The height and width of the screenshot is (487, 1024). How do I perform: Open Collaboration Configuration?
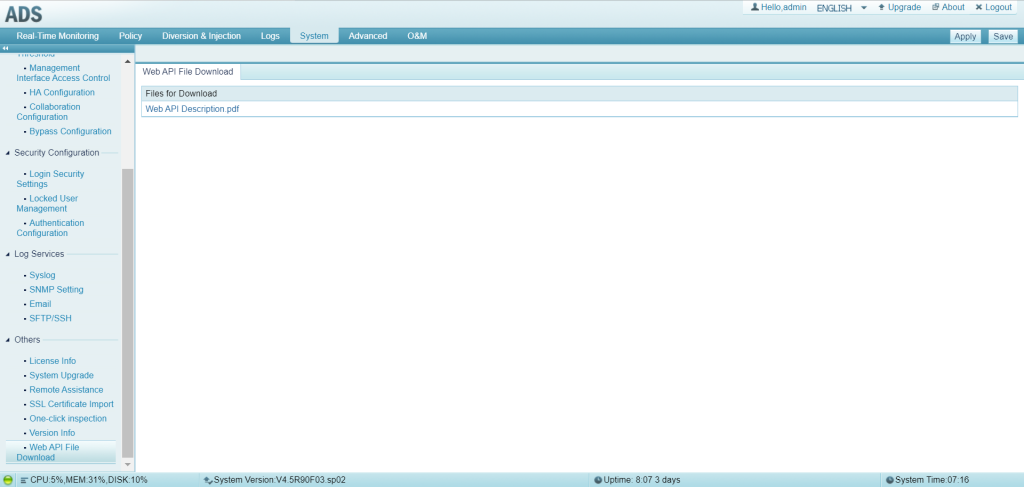point(48,112)
